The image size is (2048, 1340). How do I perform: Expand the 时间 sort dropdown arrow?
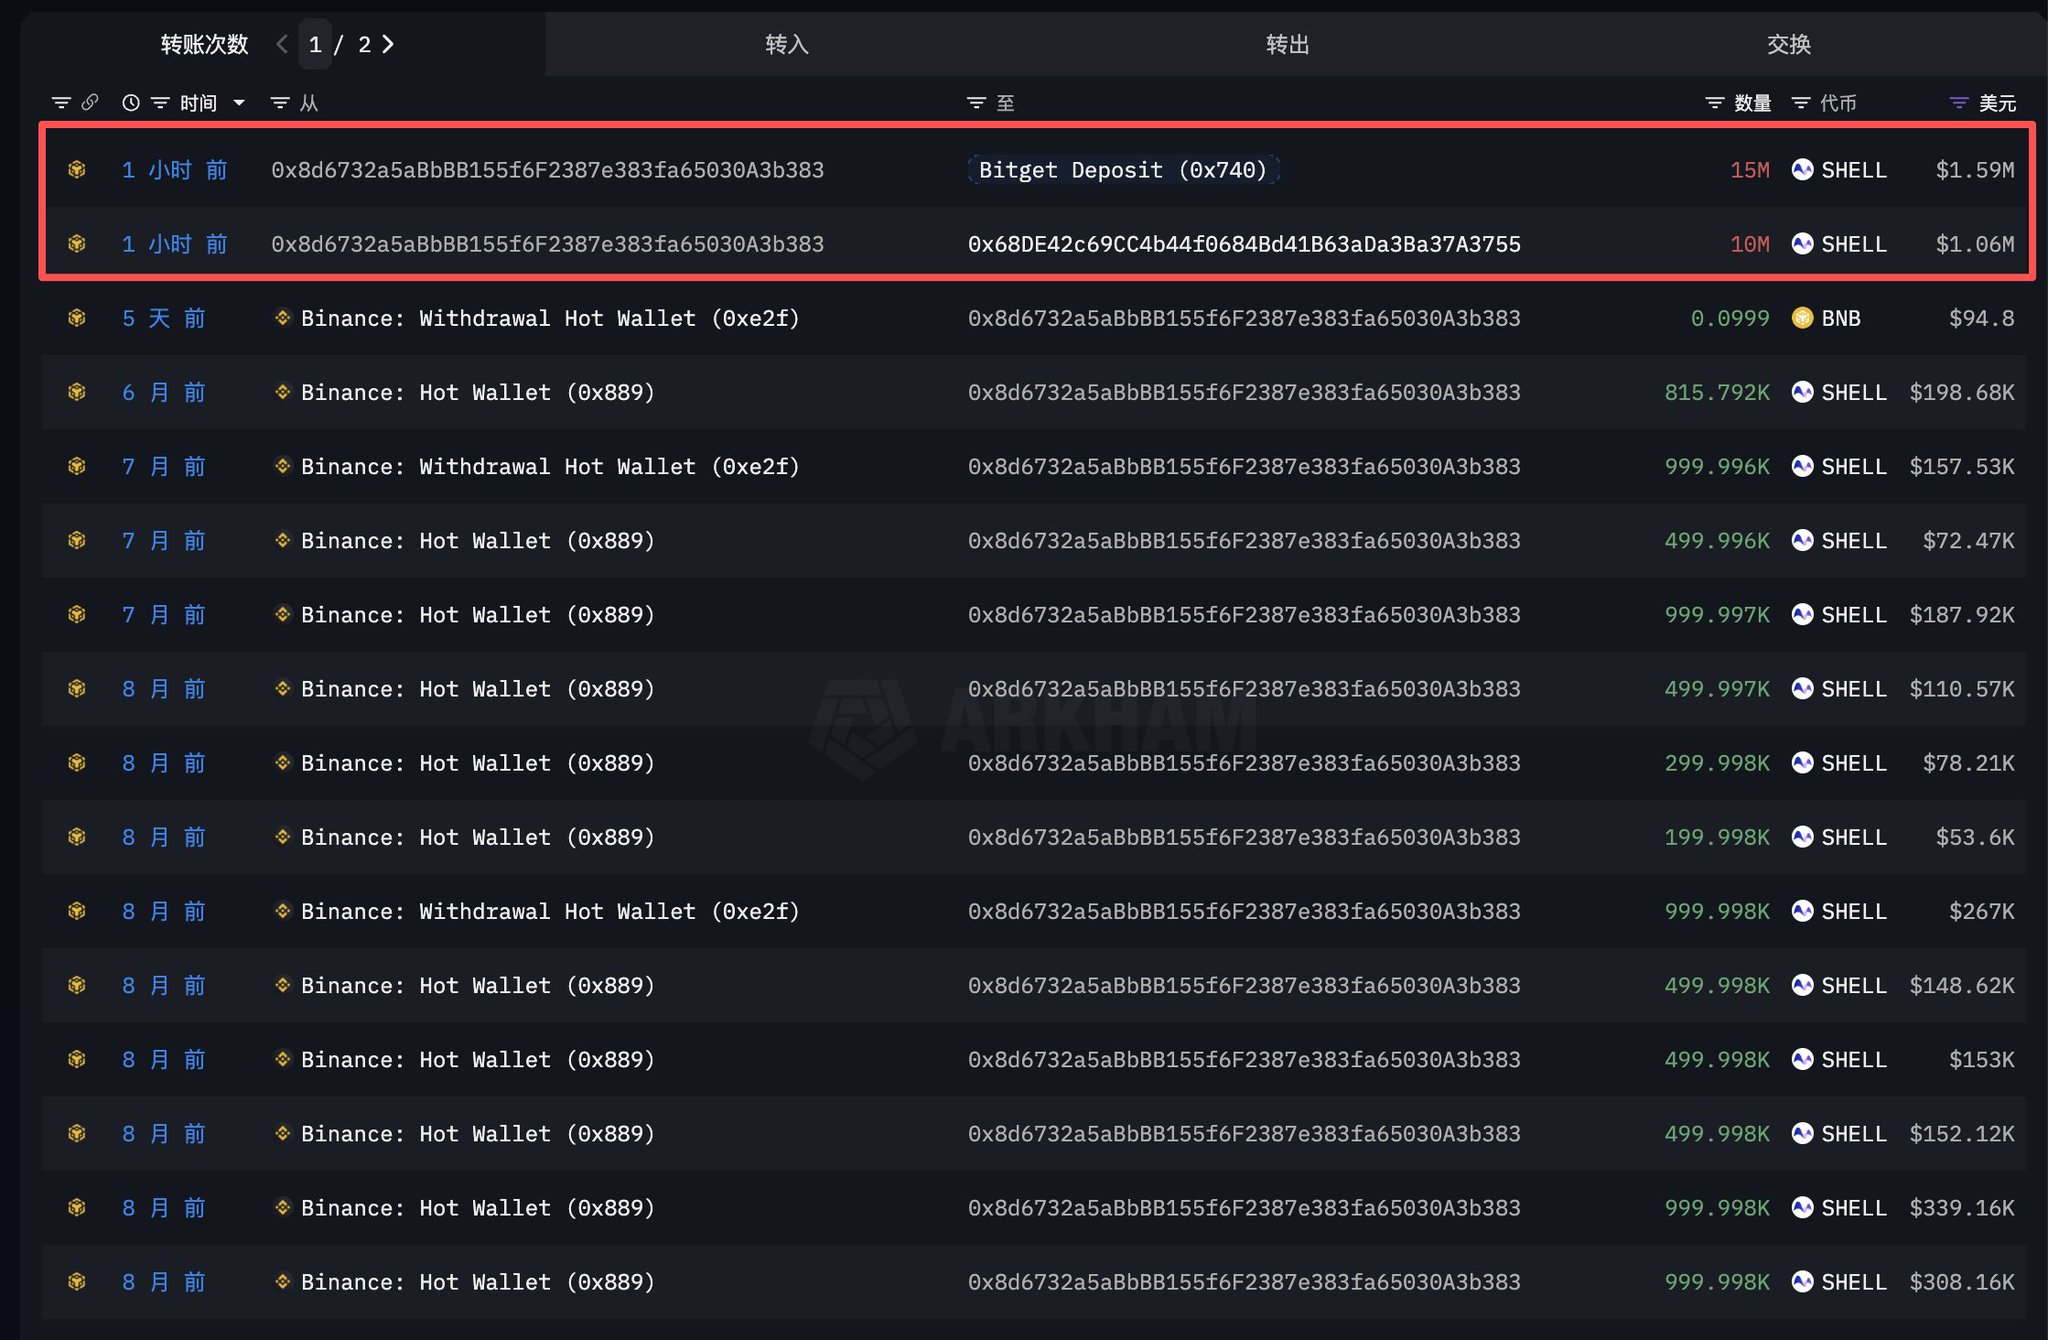click(x=239, y=103)
